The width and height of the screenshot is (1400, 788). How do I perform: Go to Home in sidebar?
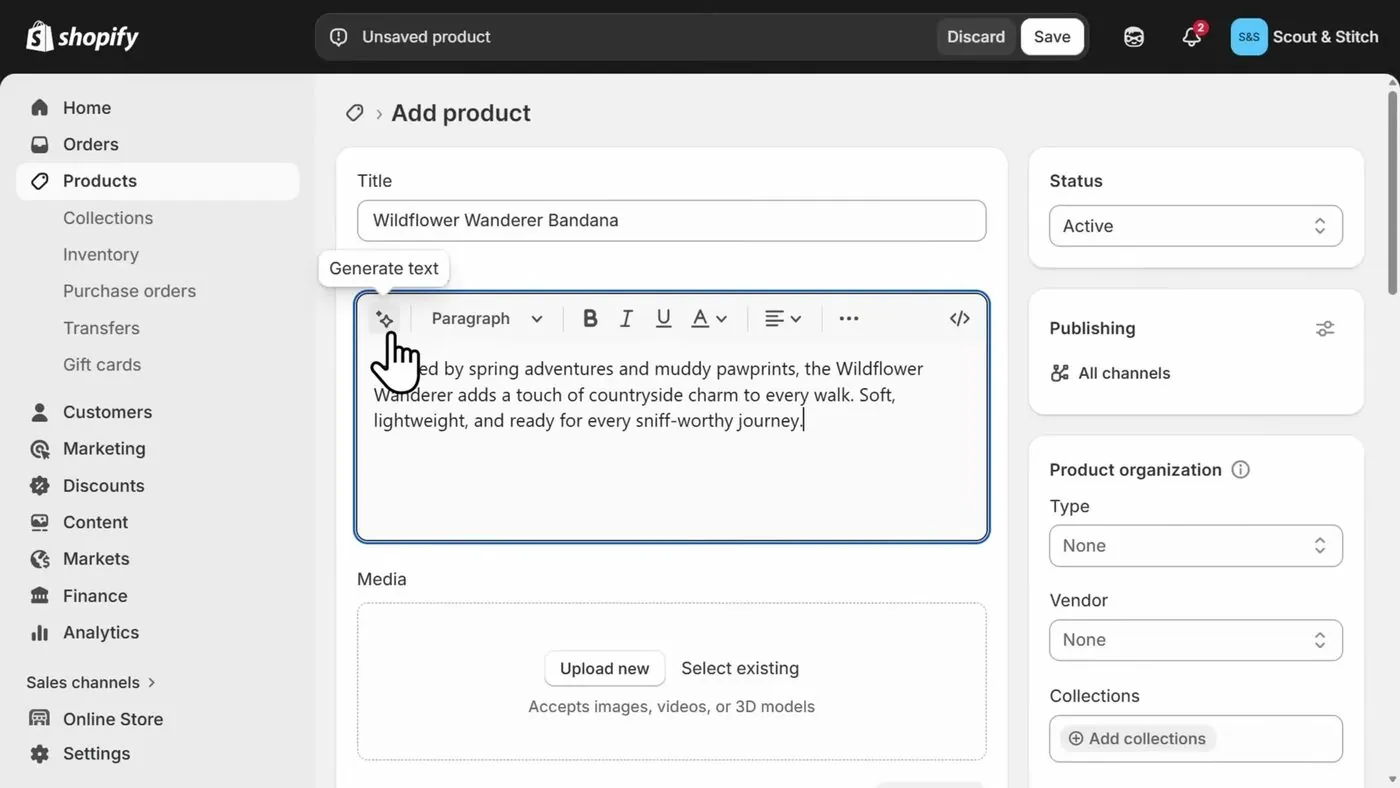point(158,108)
